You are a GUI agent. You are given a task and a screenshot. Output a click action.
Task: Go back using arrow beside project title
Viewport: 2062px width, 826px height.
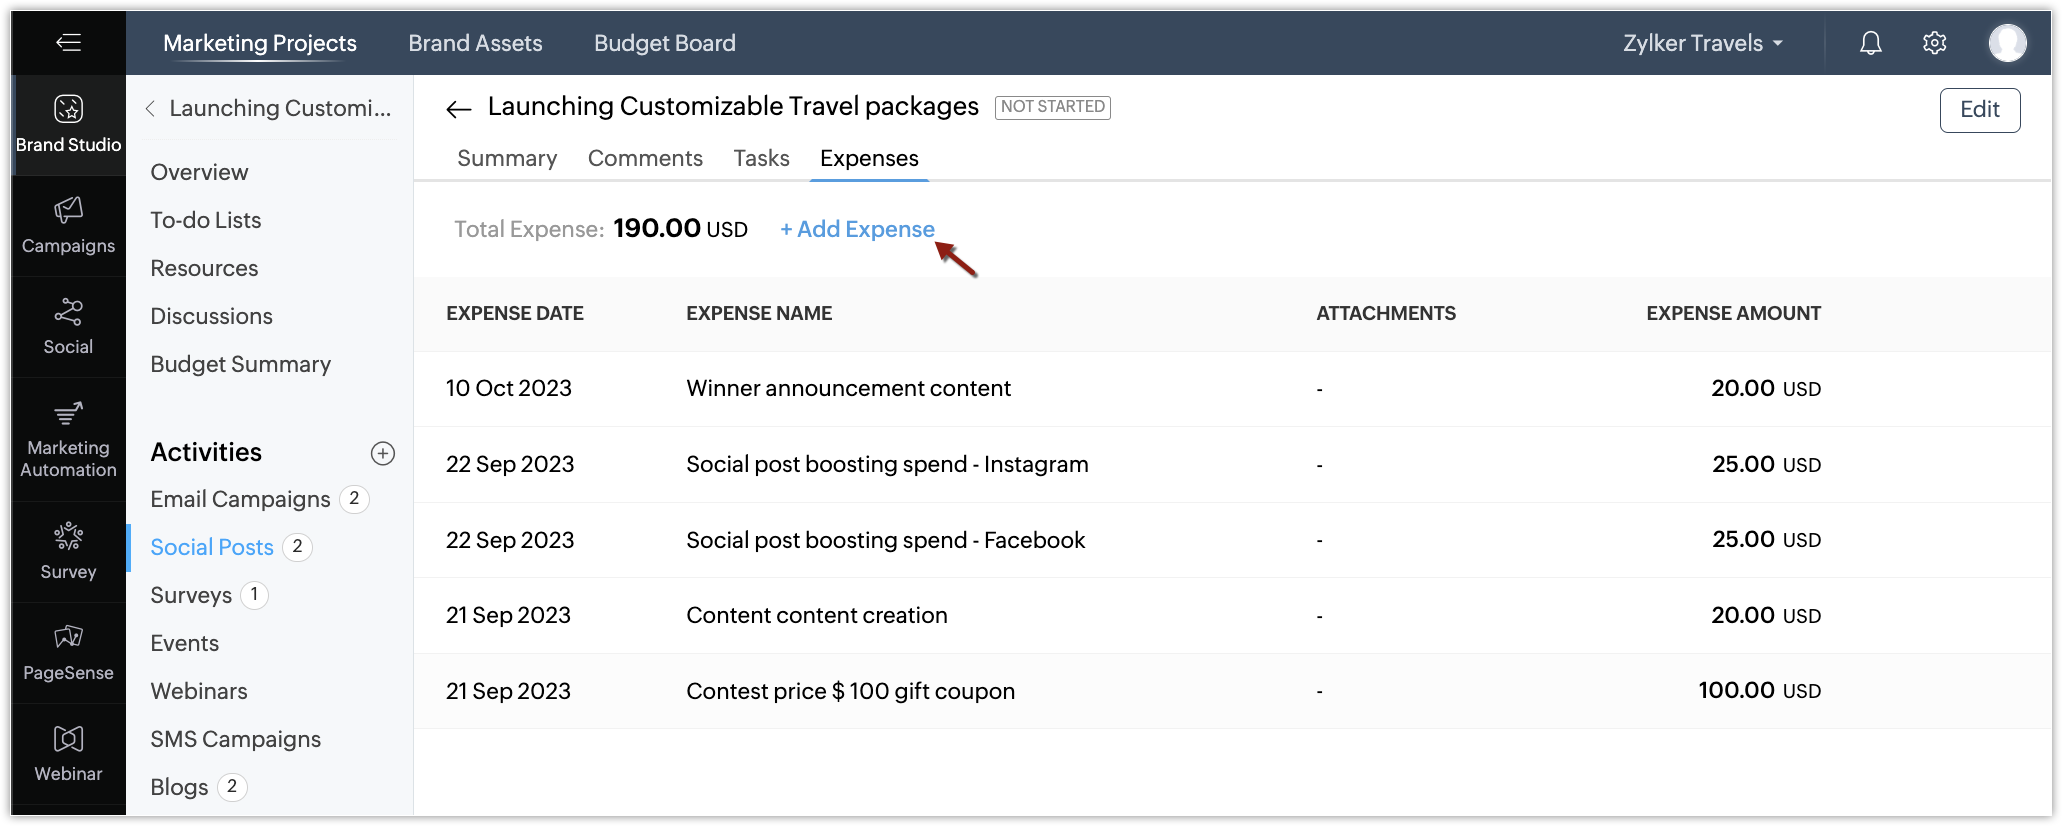tap(458, 109)
